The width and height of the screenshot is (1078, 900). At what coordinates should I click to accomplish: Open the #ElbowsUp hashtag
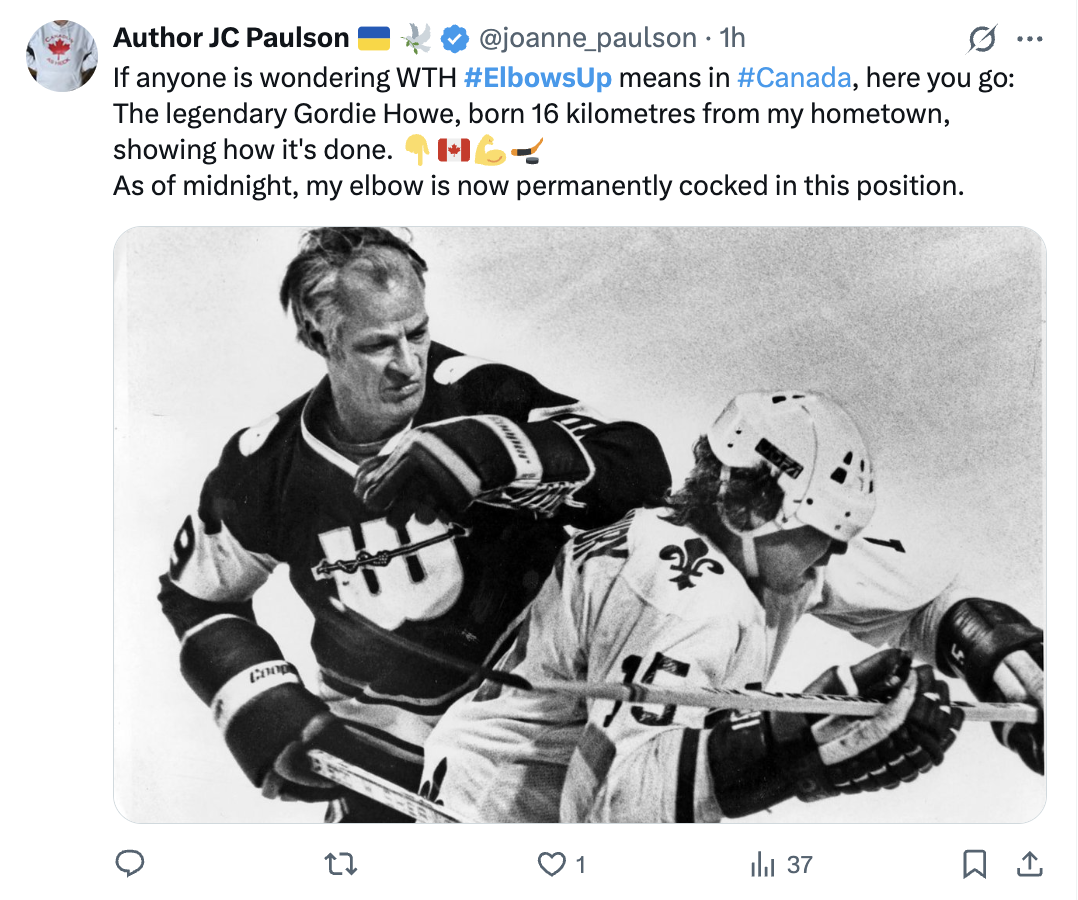[x=538, y=77]
